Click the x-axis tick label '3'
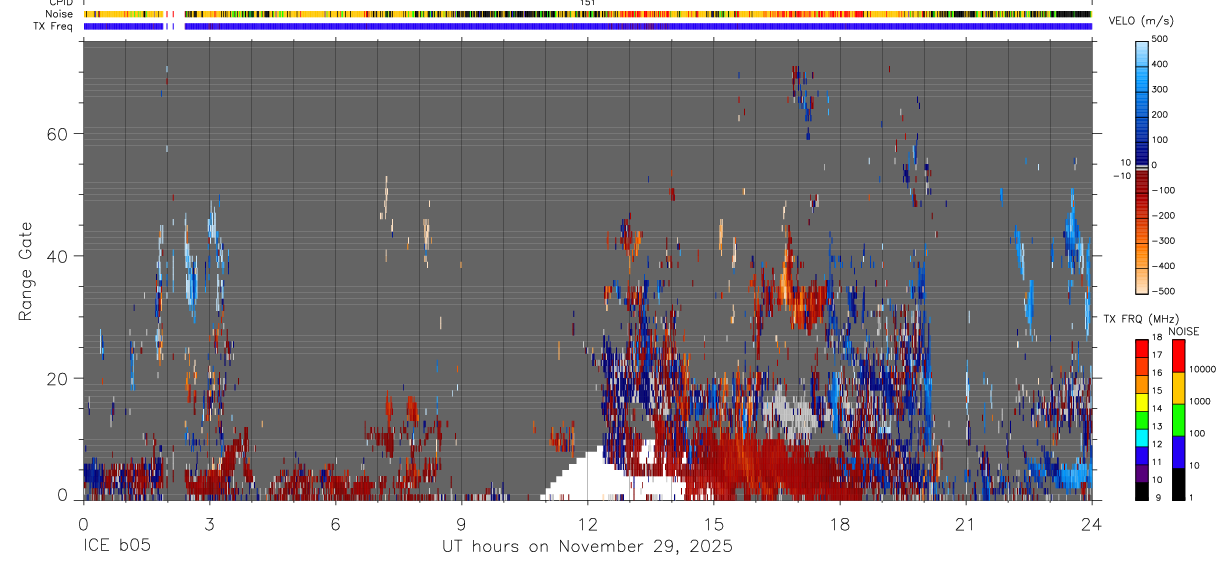Screen dimensions: 1228x567 209,523
